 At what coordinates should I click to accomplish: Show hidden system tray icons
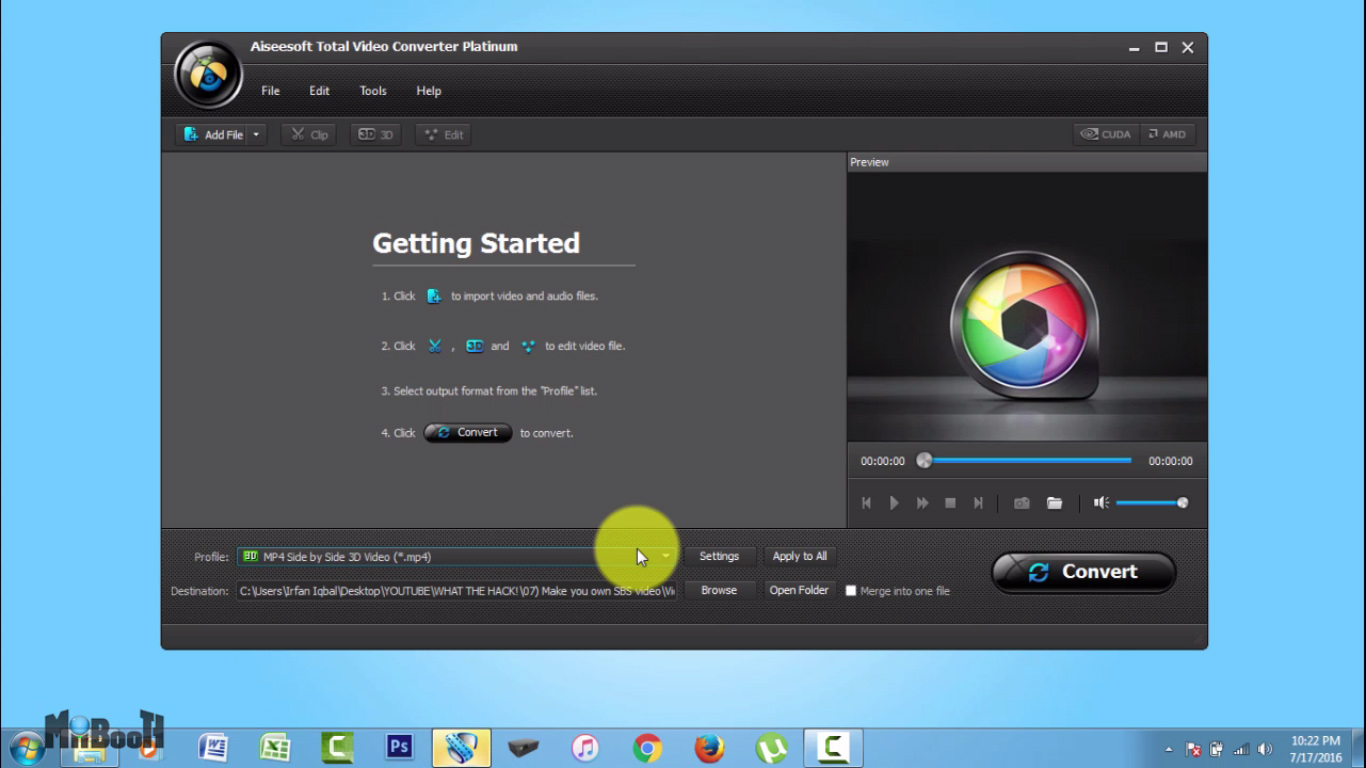[1168, 749]
